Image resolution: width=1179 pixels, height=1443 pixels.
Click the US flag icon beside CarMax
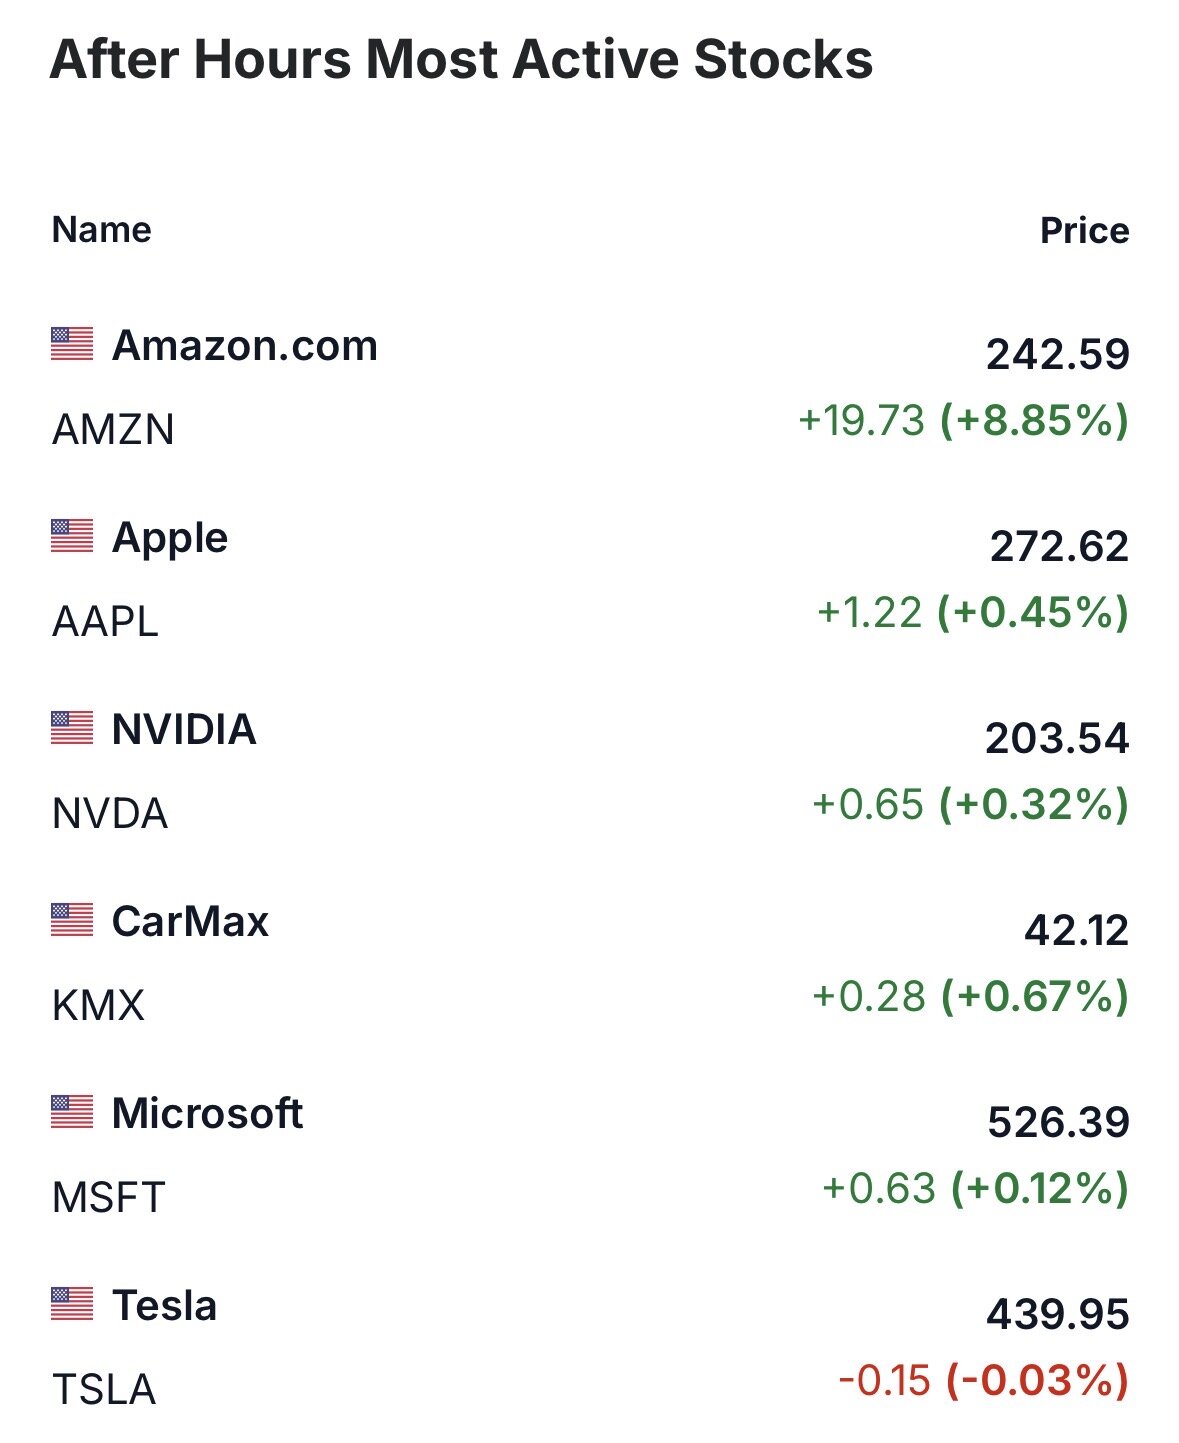72,920
